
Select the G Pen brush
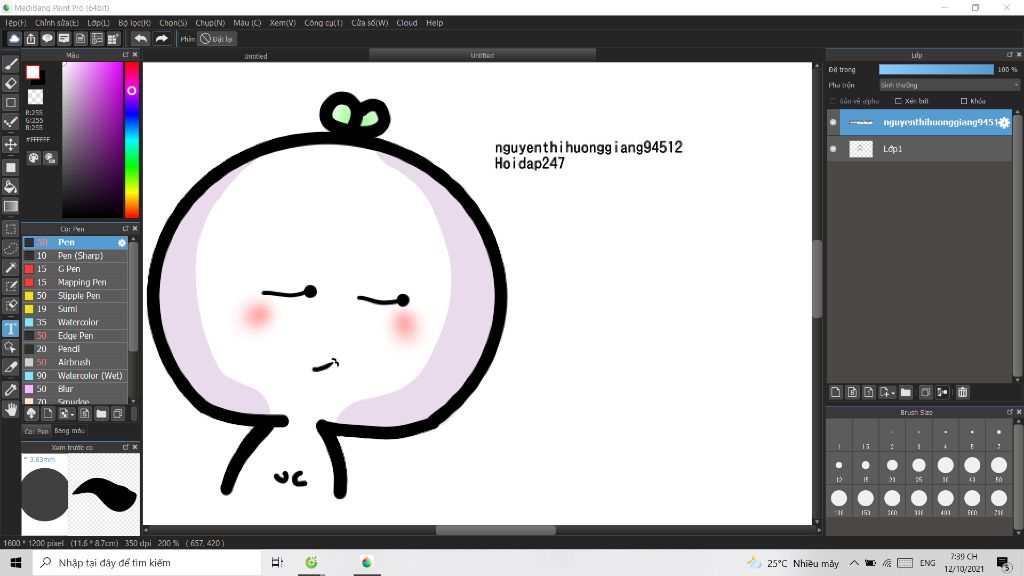(76, 269)
